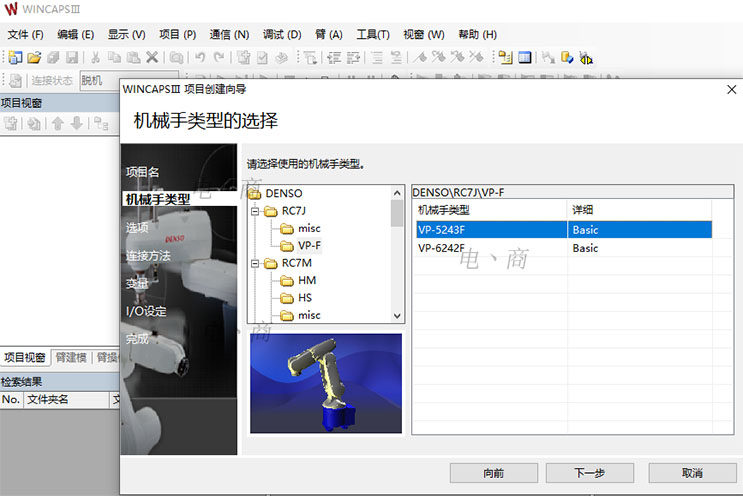Click the 文件夹名 column header in search results
This screenshot has height=496, width=743.
coord(66,399)
